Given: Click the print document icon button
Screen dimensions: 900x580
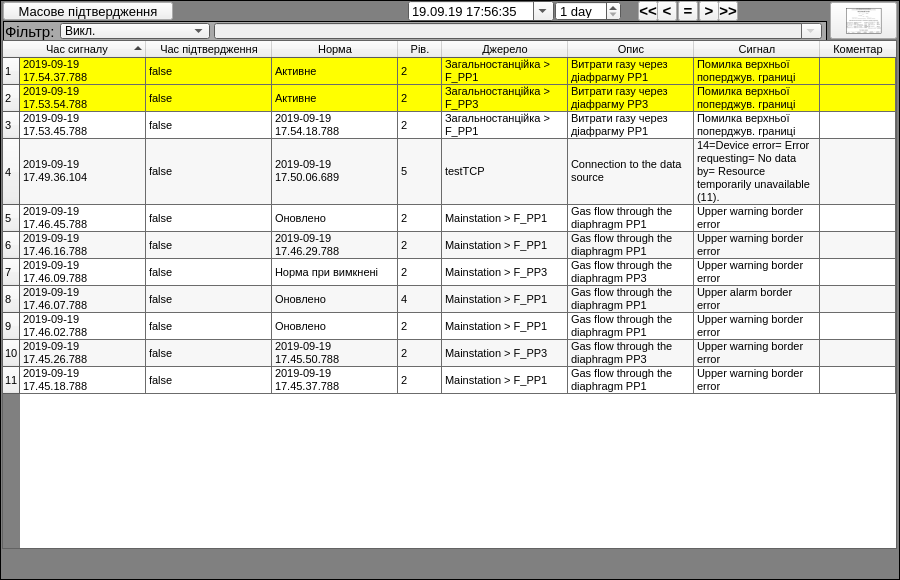Looking at the screenshot, I should (x=863, y=21).
